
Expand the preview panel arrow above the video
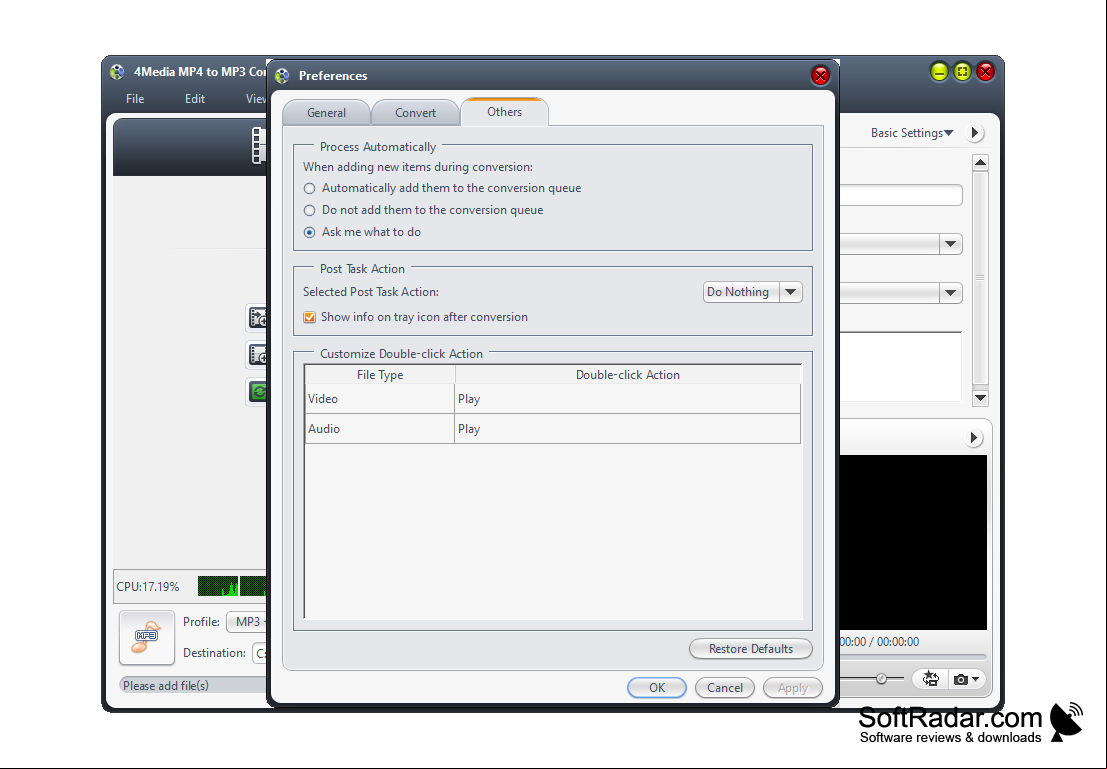pos(974,438)
